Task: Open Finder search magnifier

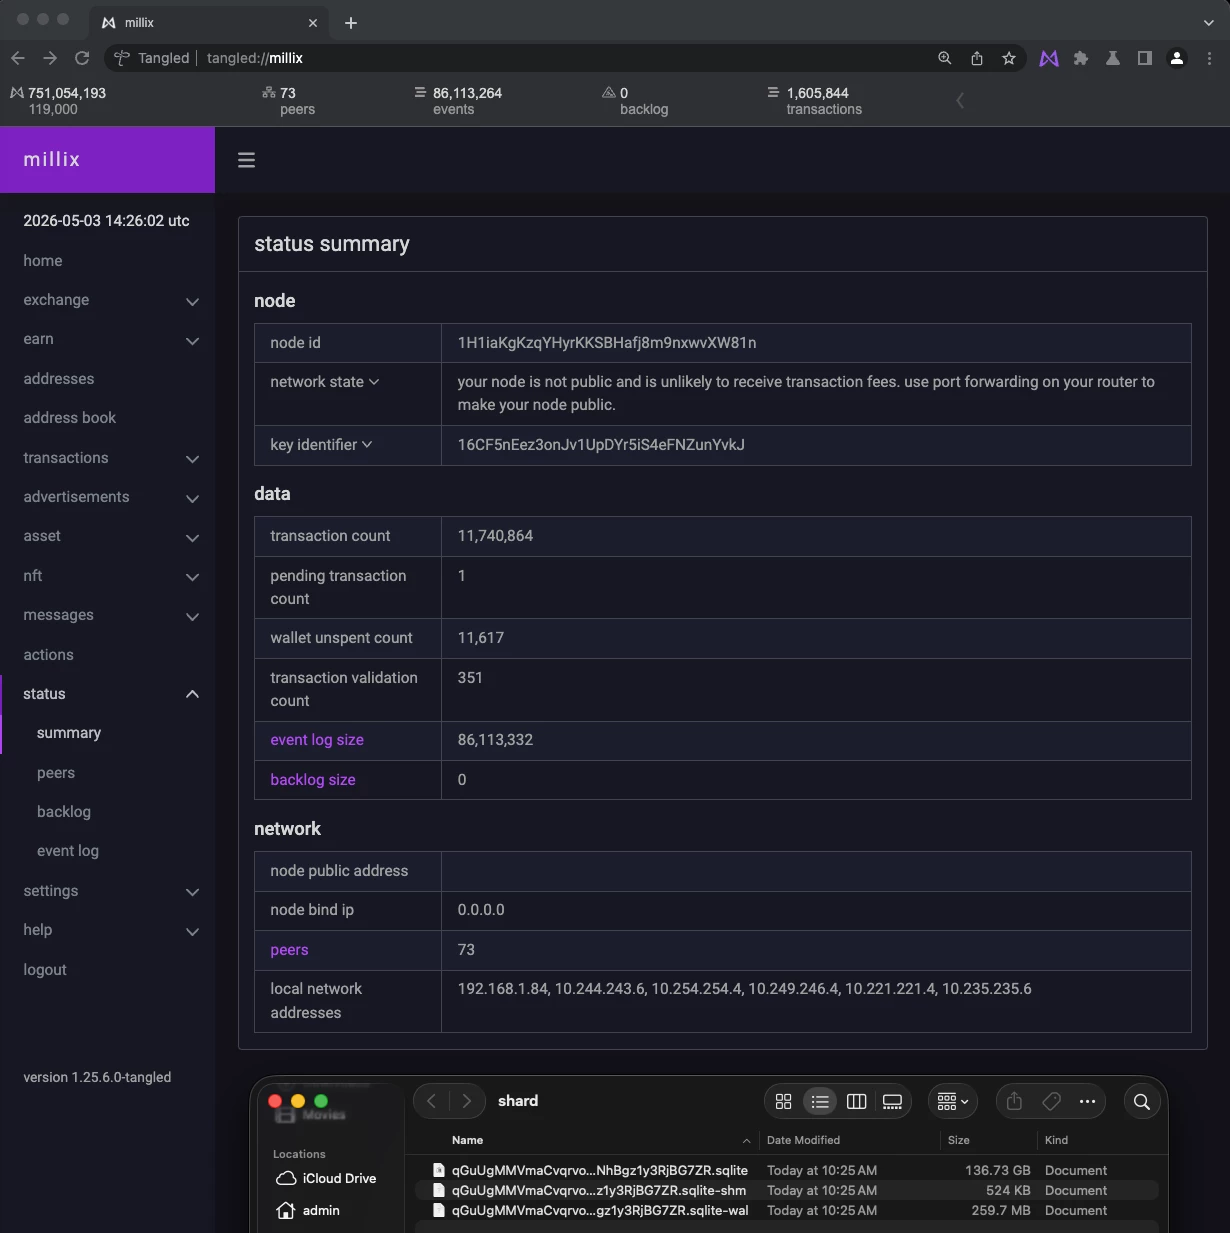Action: point(1141,1101)
